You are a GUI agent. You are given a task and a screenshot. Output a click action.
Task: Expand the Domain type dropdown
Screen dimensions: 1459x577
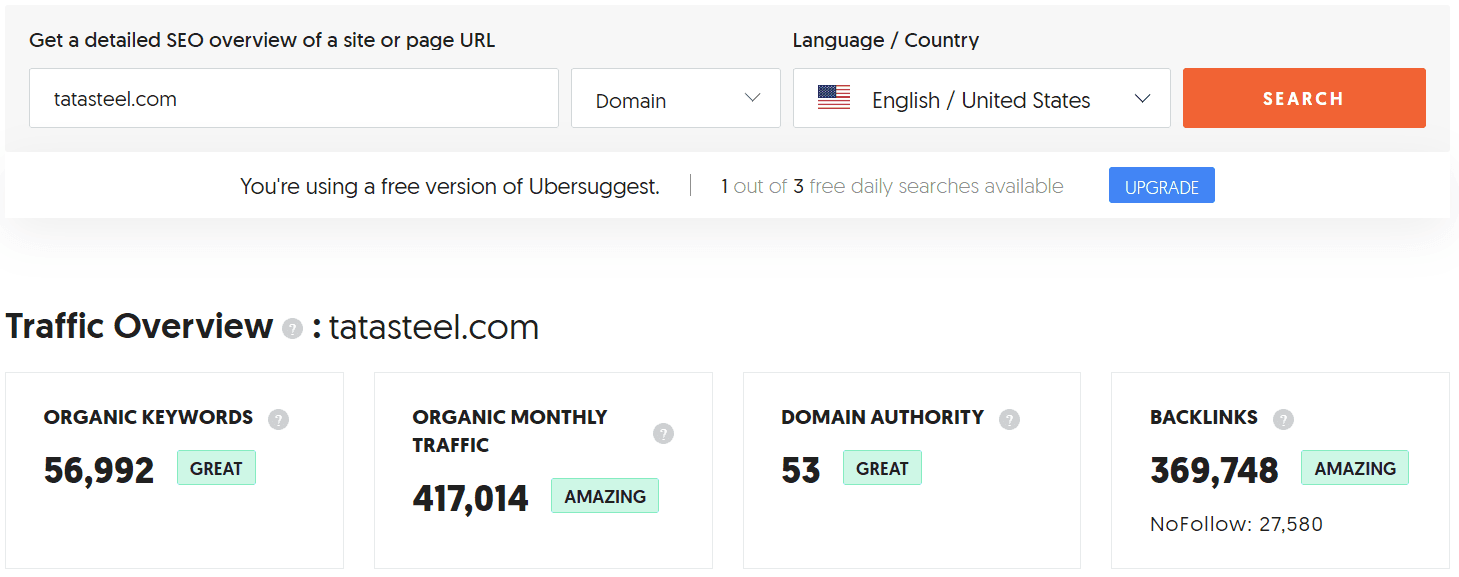675,99
